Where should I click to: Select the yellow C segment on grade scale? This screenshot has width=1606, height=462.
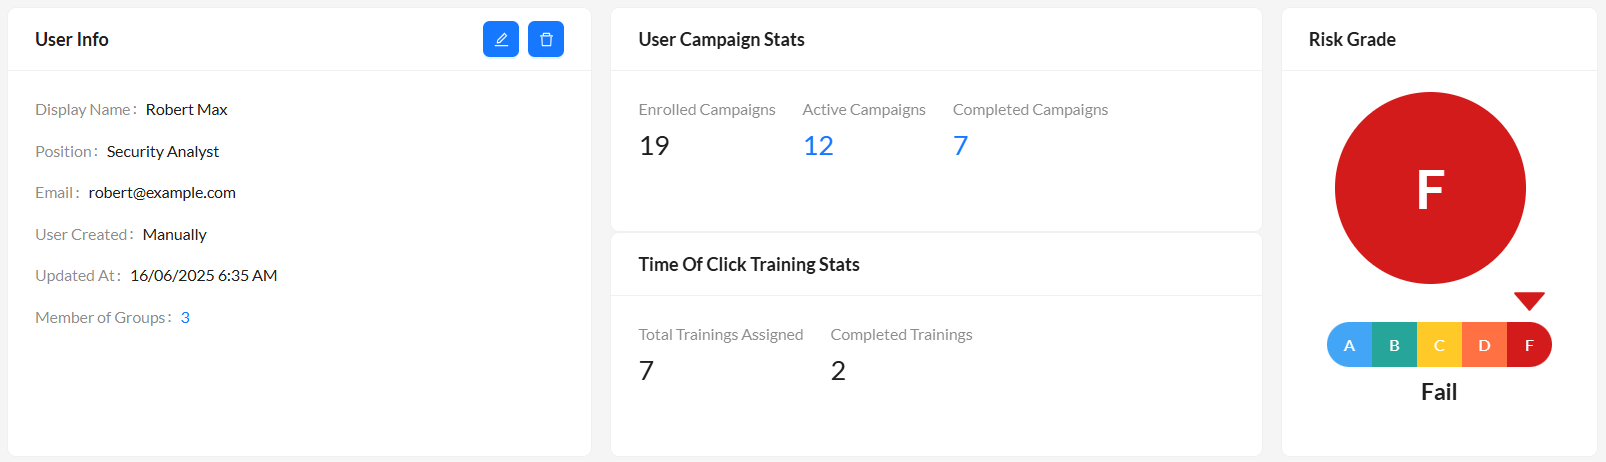pos(1439,345)
